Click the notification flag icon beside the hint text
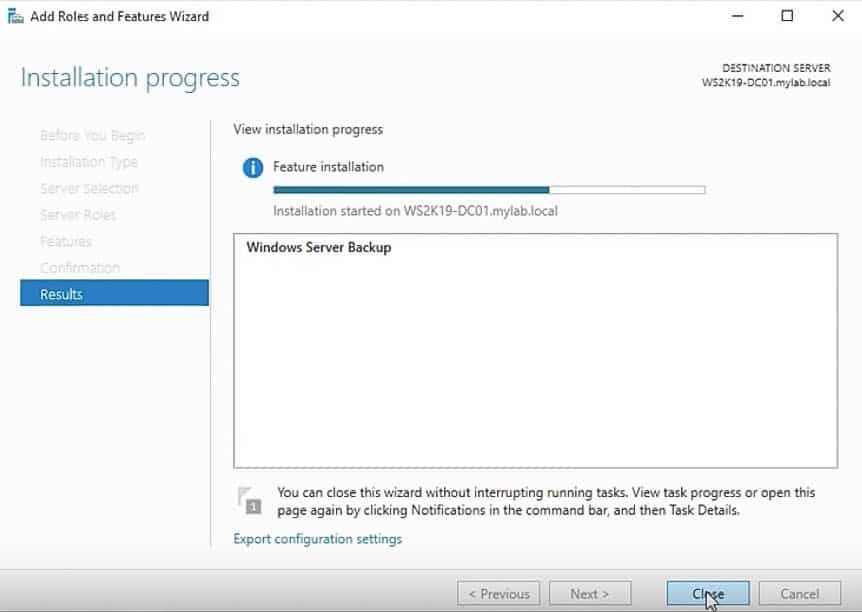862x612 pixels. tap(250, 500)
